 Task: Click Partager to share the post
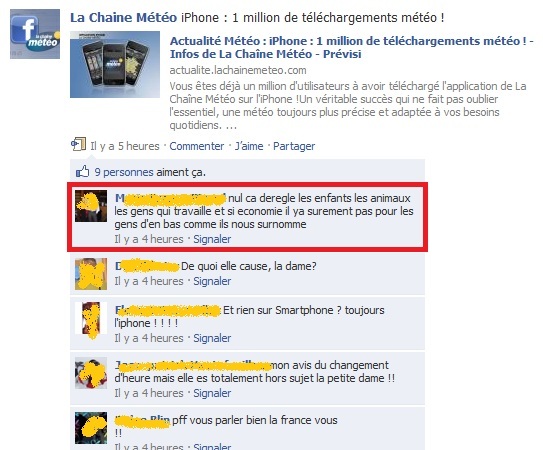294,146
